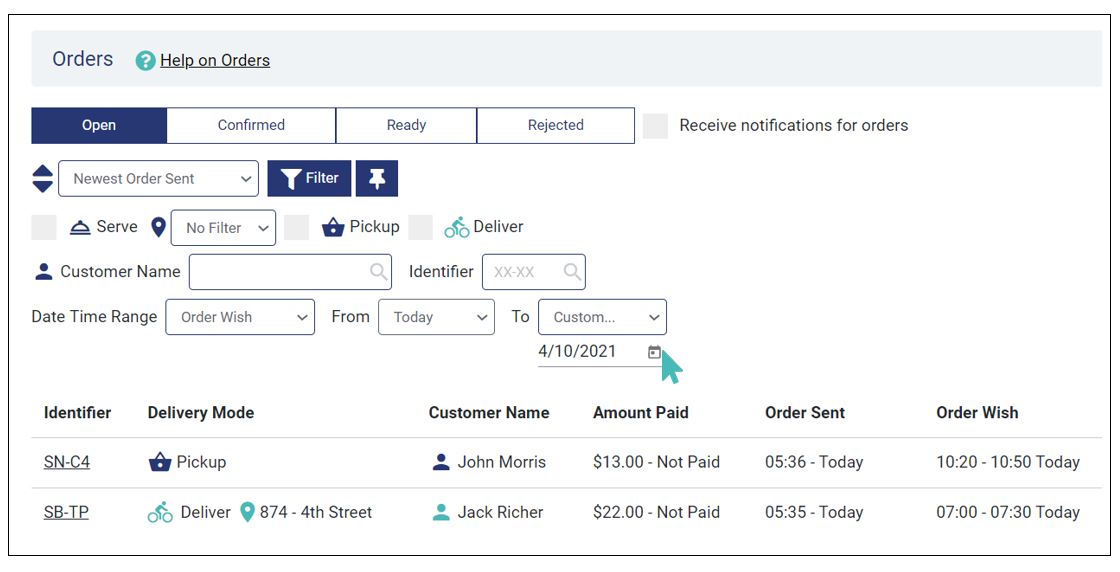Image resolution: width=1120 pixels, height=572 pixels.
Task: Check the Serve checkbox
Action: point(44,227)
